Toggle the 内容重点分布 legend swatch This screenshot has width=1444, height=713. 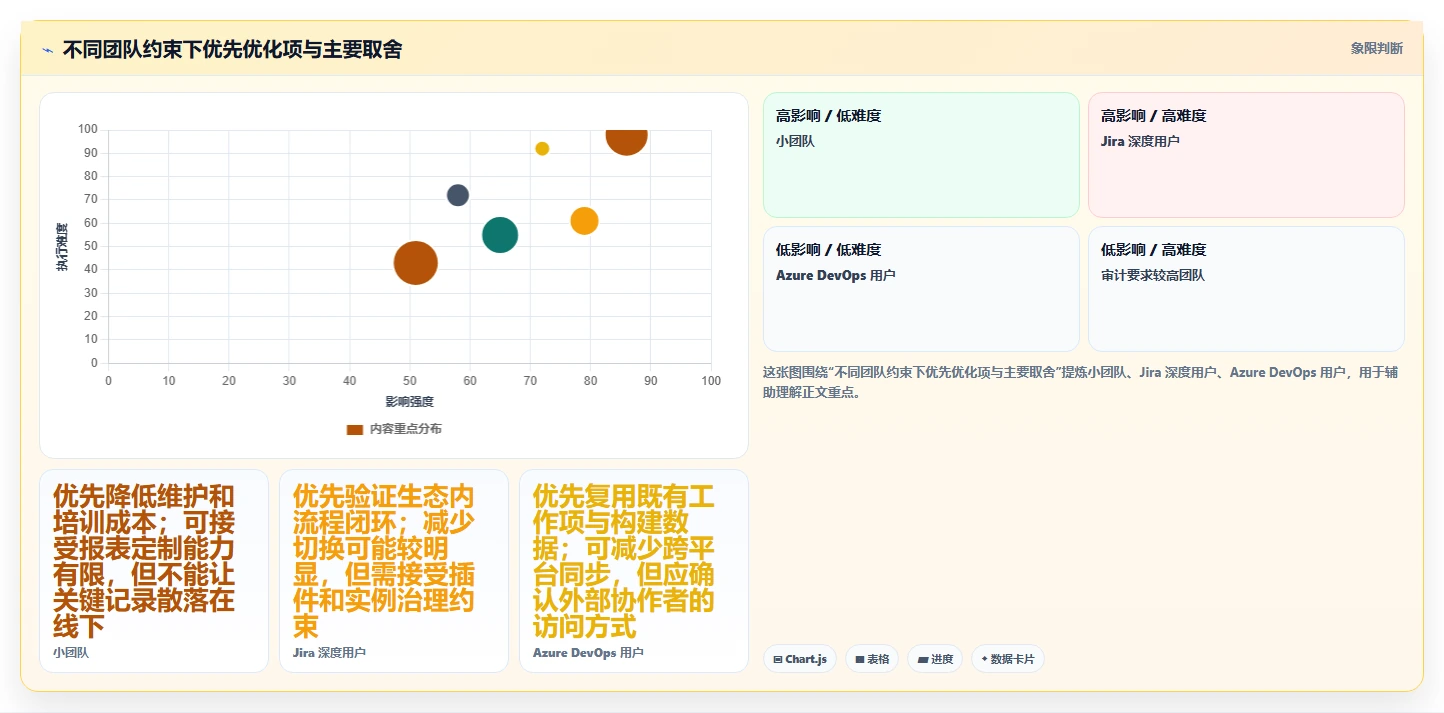click(x=355, y=429)
